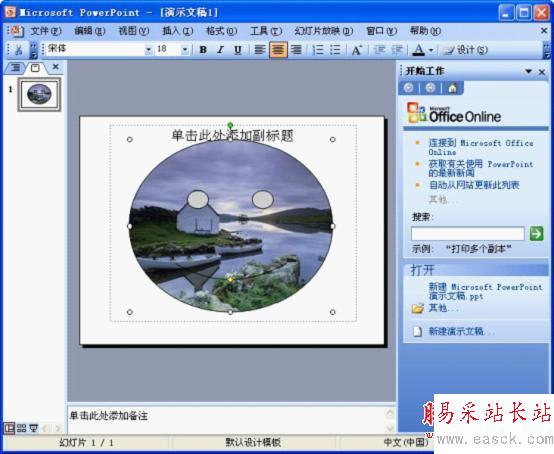Click Office Online logo

pyautogui.click(x=454, y=113)
